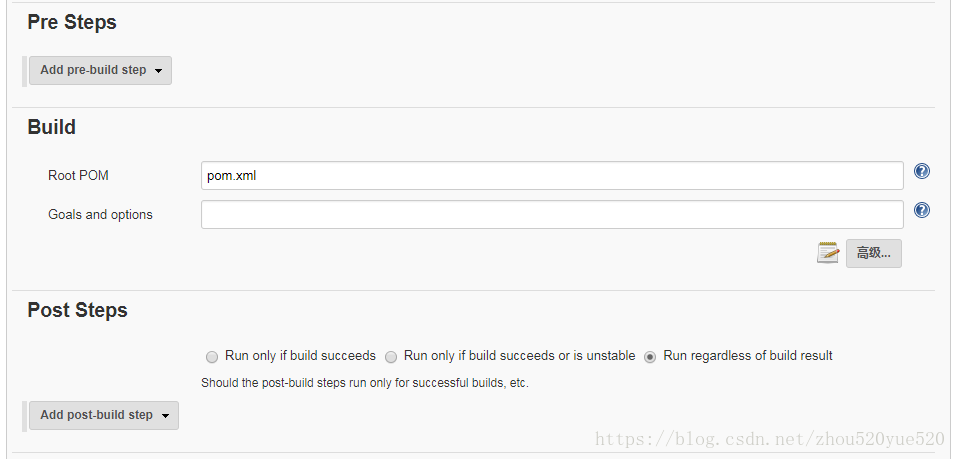Viewport: 956px width, 459px height.
Task: Click the Root POM label
Action: pos(79,176)
